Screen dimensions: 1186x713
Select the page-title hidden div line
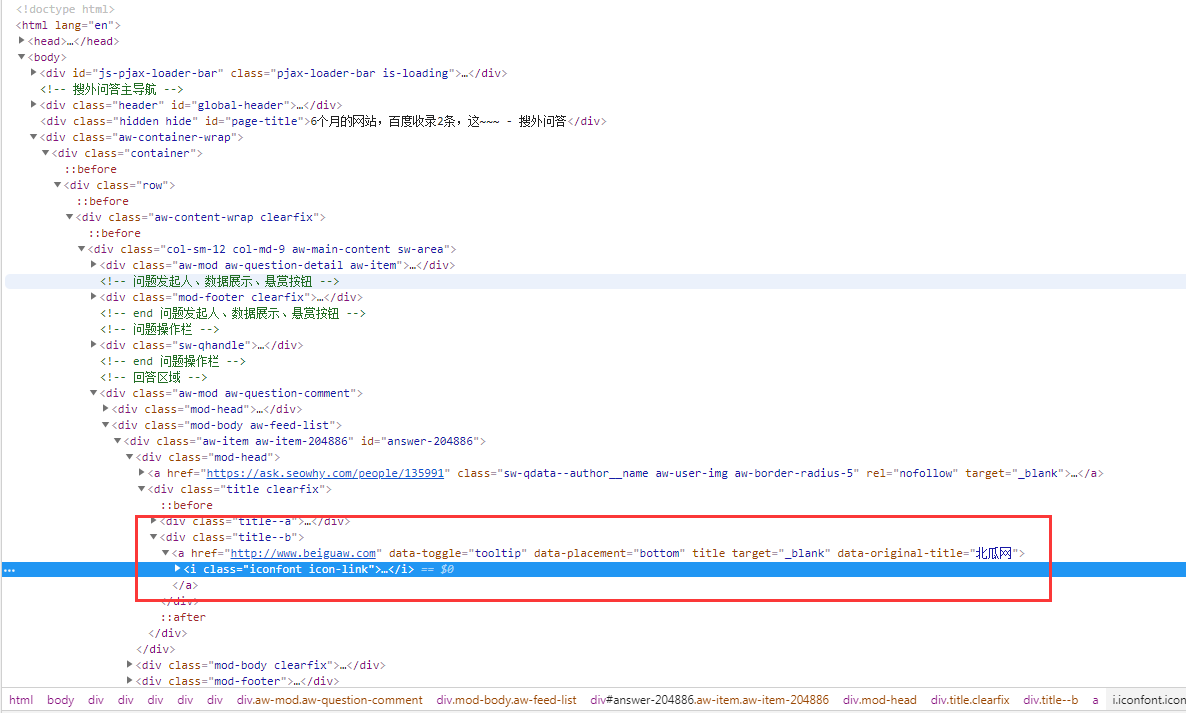tap(323, 121)
